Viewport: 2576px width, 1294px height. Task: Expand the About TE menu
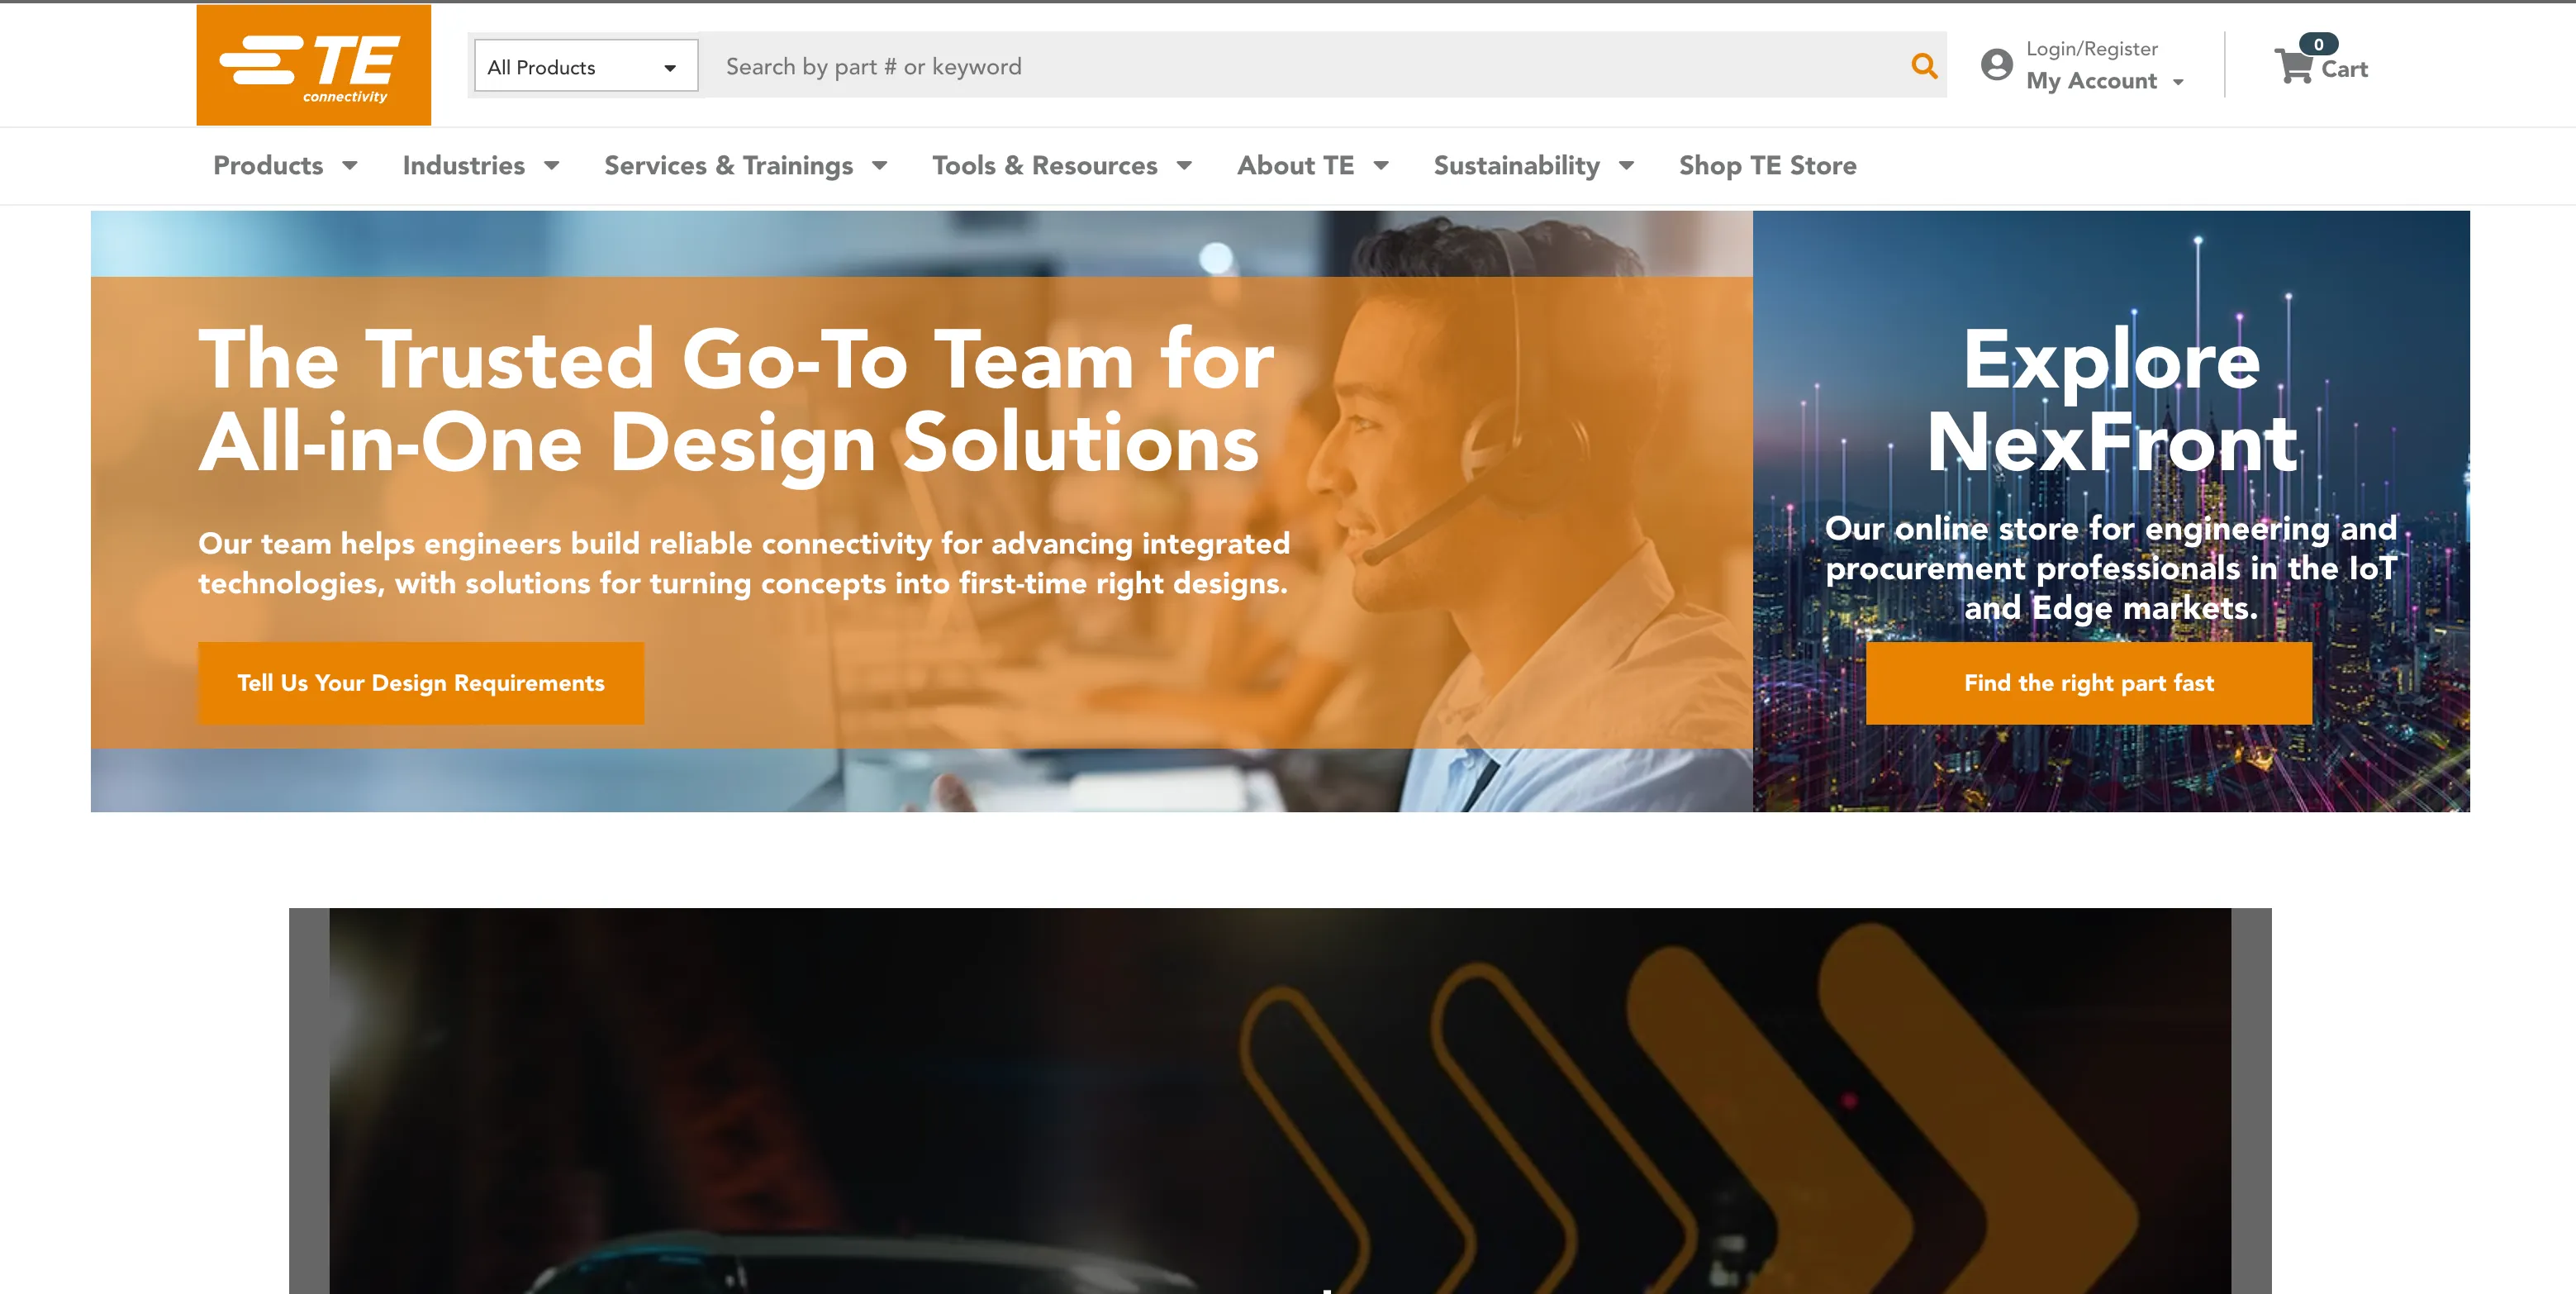pyautogui.click(x=1312, y=166)
